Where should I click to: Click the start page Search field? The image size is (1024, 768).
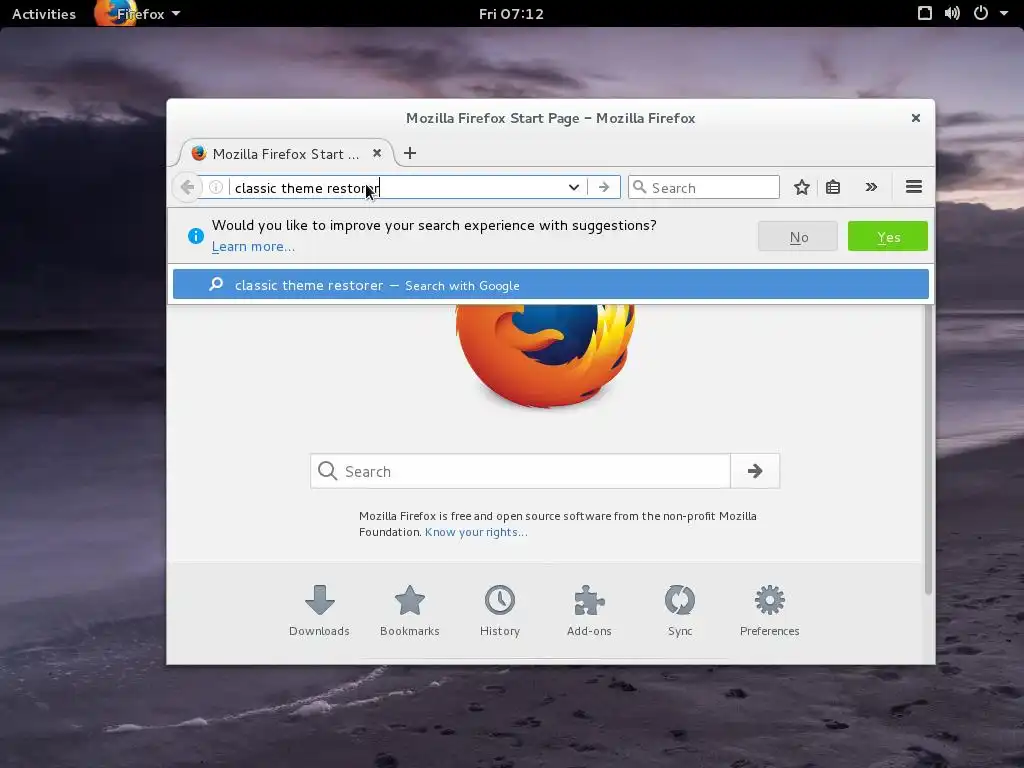pyautogui.click(x=520, y=471)
